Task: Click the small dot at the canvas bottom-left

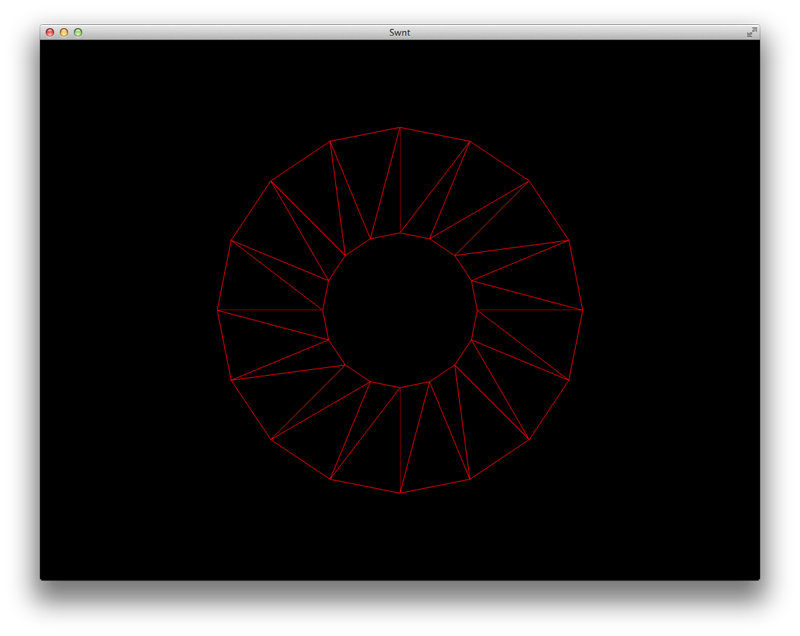Action: pos(40,579)
